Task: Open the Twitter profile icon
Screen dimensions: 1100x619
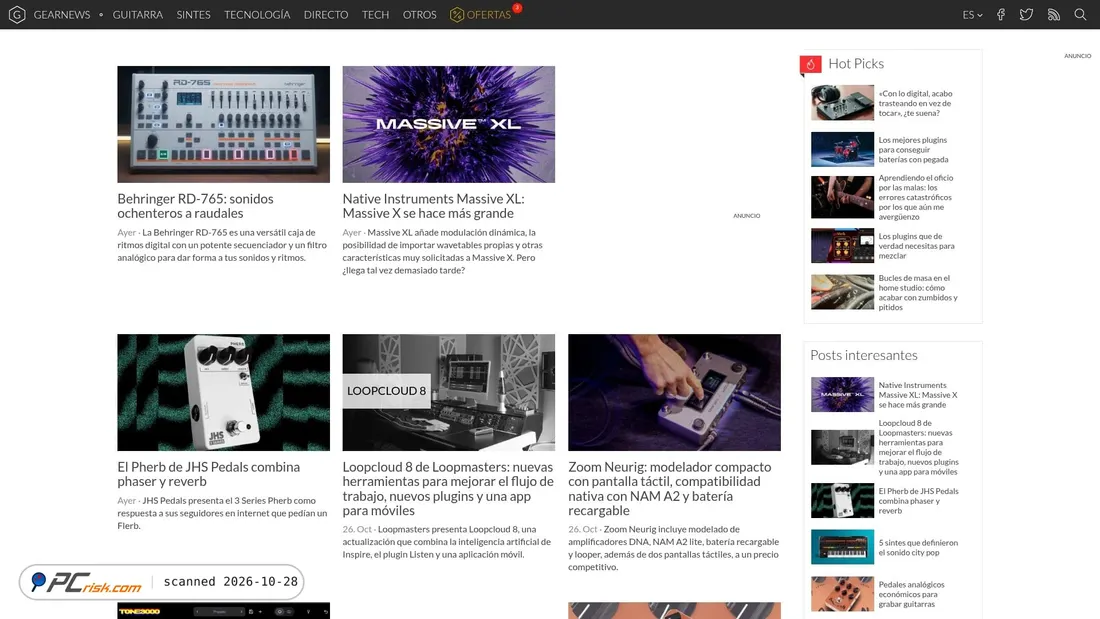Action: (1026, 15)
